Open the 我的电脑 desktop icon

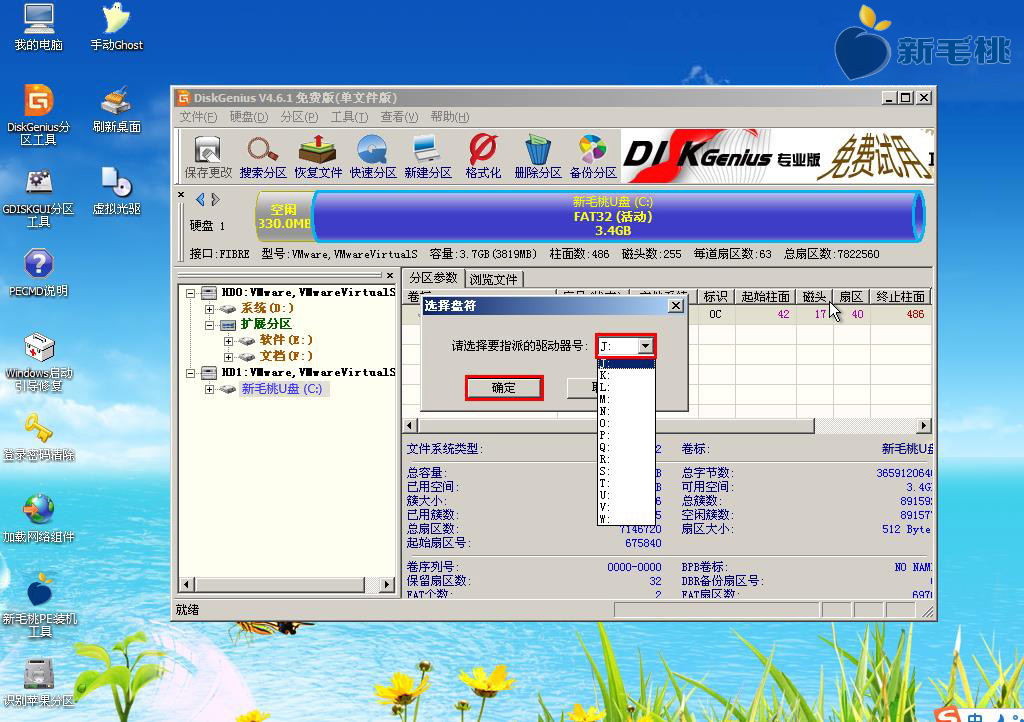point(39,27)
